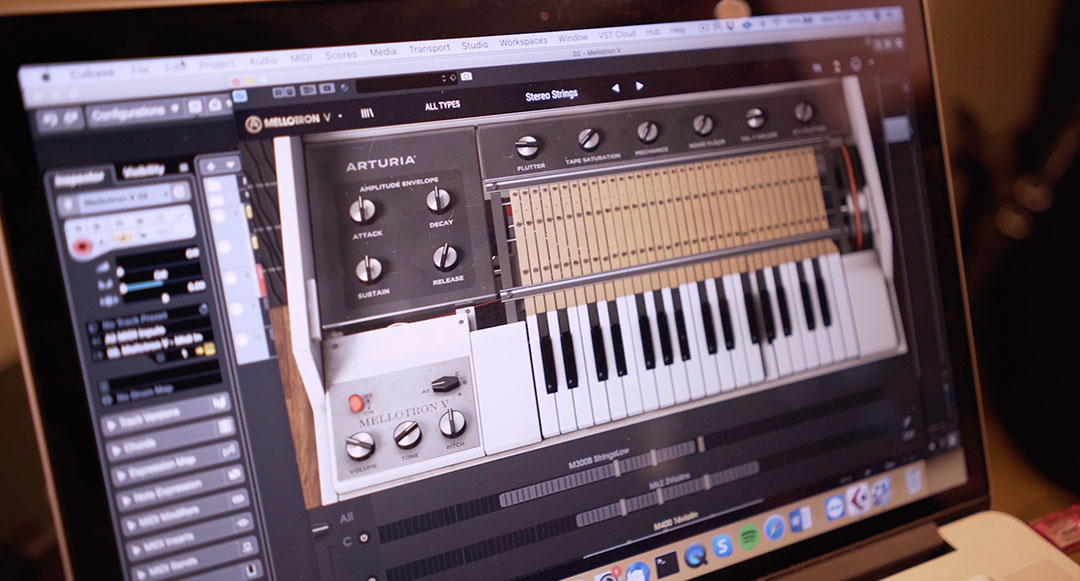Open Skype from the Dock
The width and height of the screenshot is (1080, 581).
(x=723, y=546)
